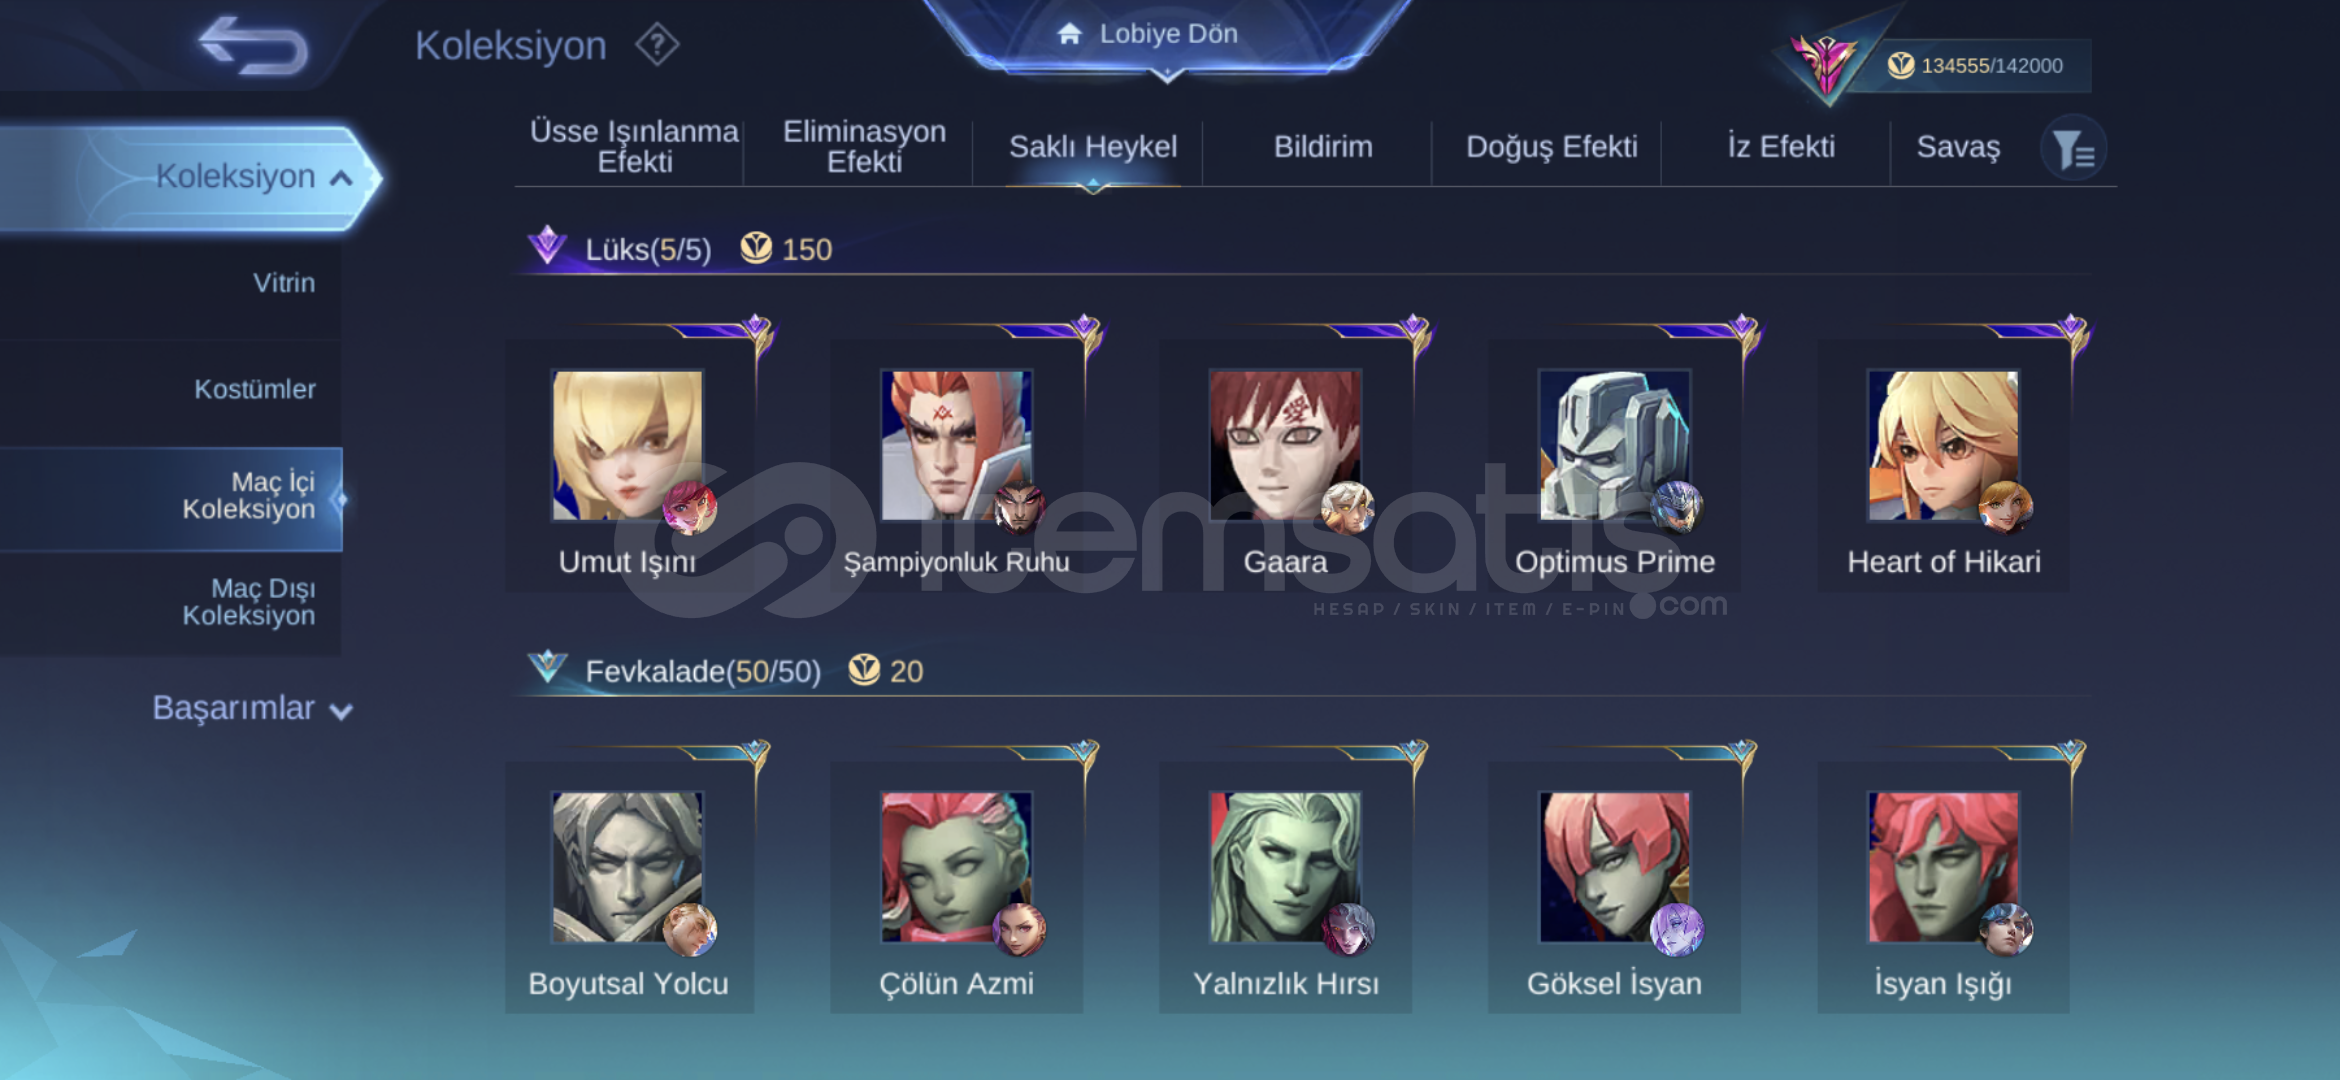Viewport: 2340px width, 1080px height.
Task: Select Maç Dışı Koleksiyon in sidebar
Action: tap(248, 602)
